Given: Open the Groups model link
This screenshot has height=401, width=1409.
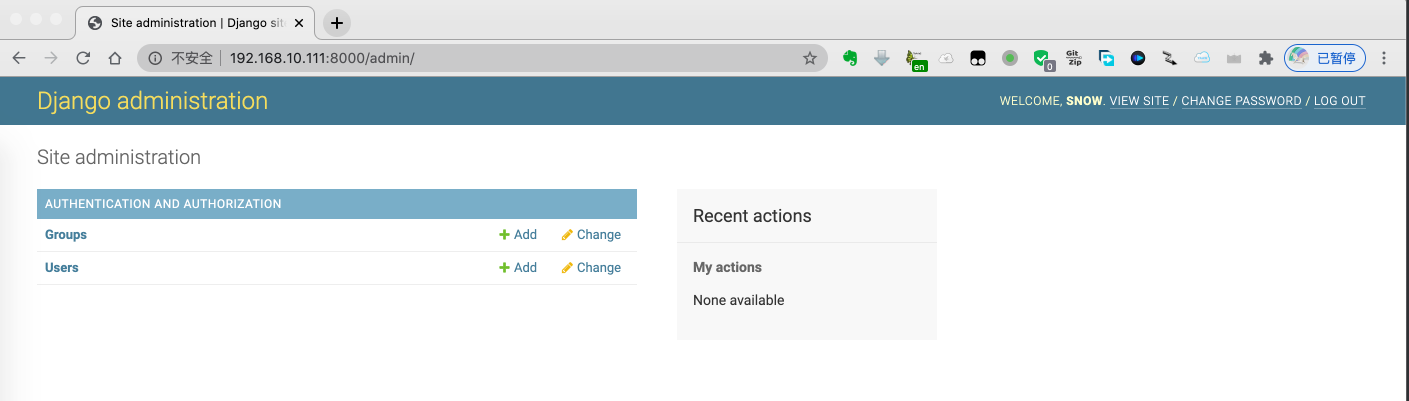Looking at the screenshot, I should pyautogui.click(x=66, y=235).
